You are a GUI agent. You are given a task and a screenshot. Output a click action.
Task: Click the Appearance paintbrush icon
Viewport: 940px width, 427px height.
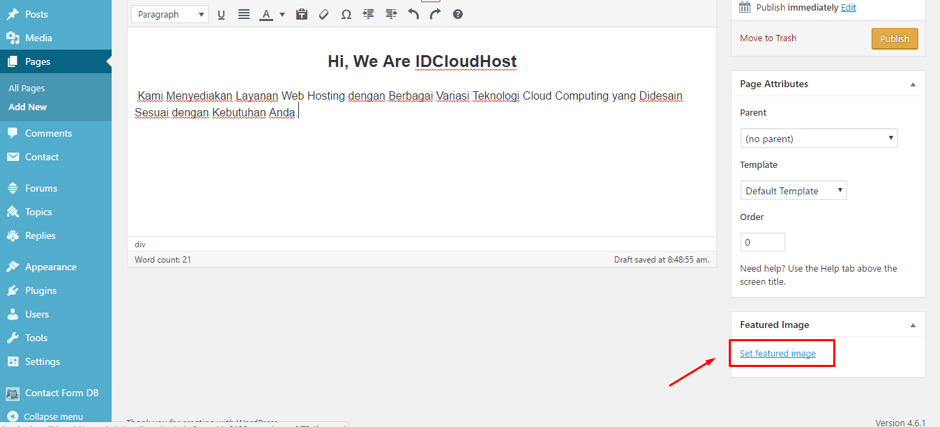(x=13, y=267)
